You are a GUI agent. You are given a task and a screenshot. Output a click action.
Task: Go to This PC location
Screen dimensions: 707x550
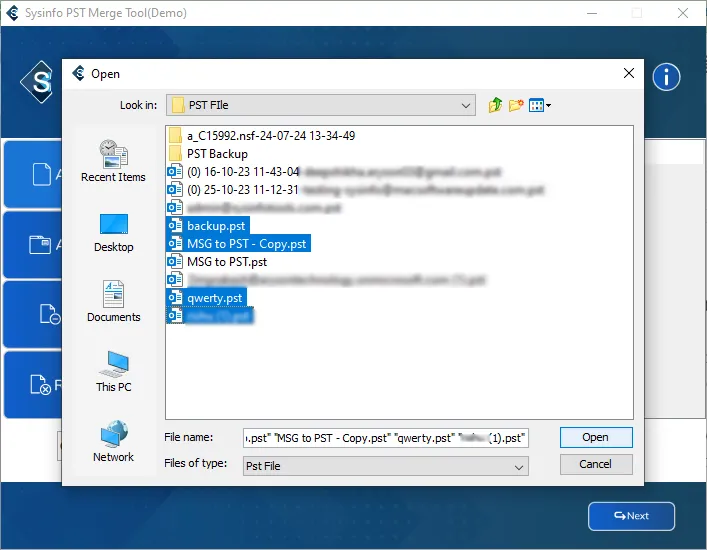[114, 371]
